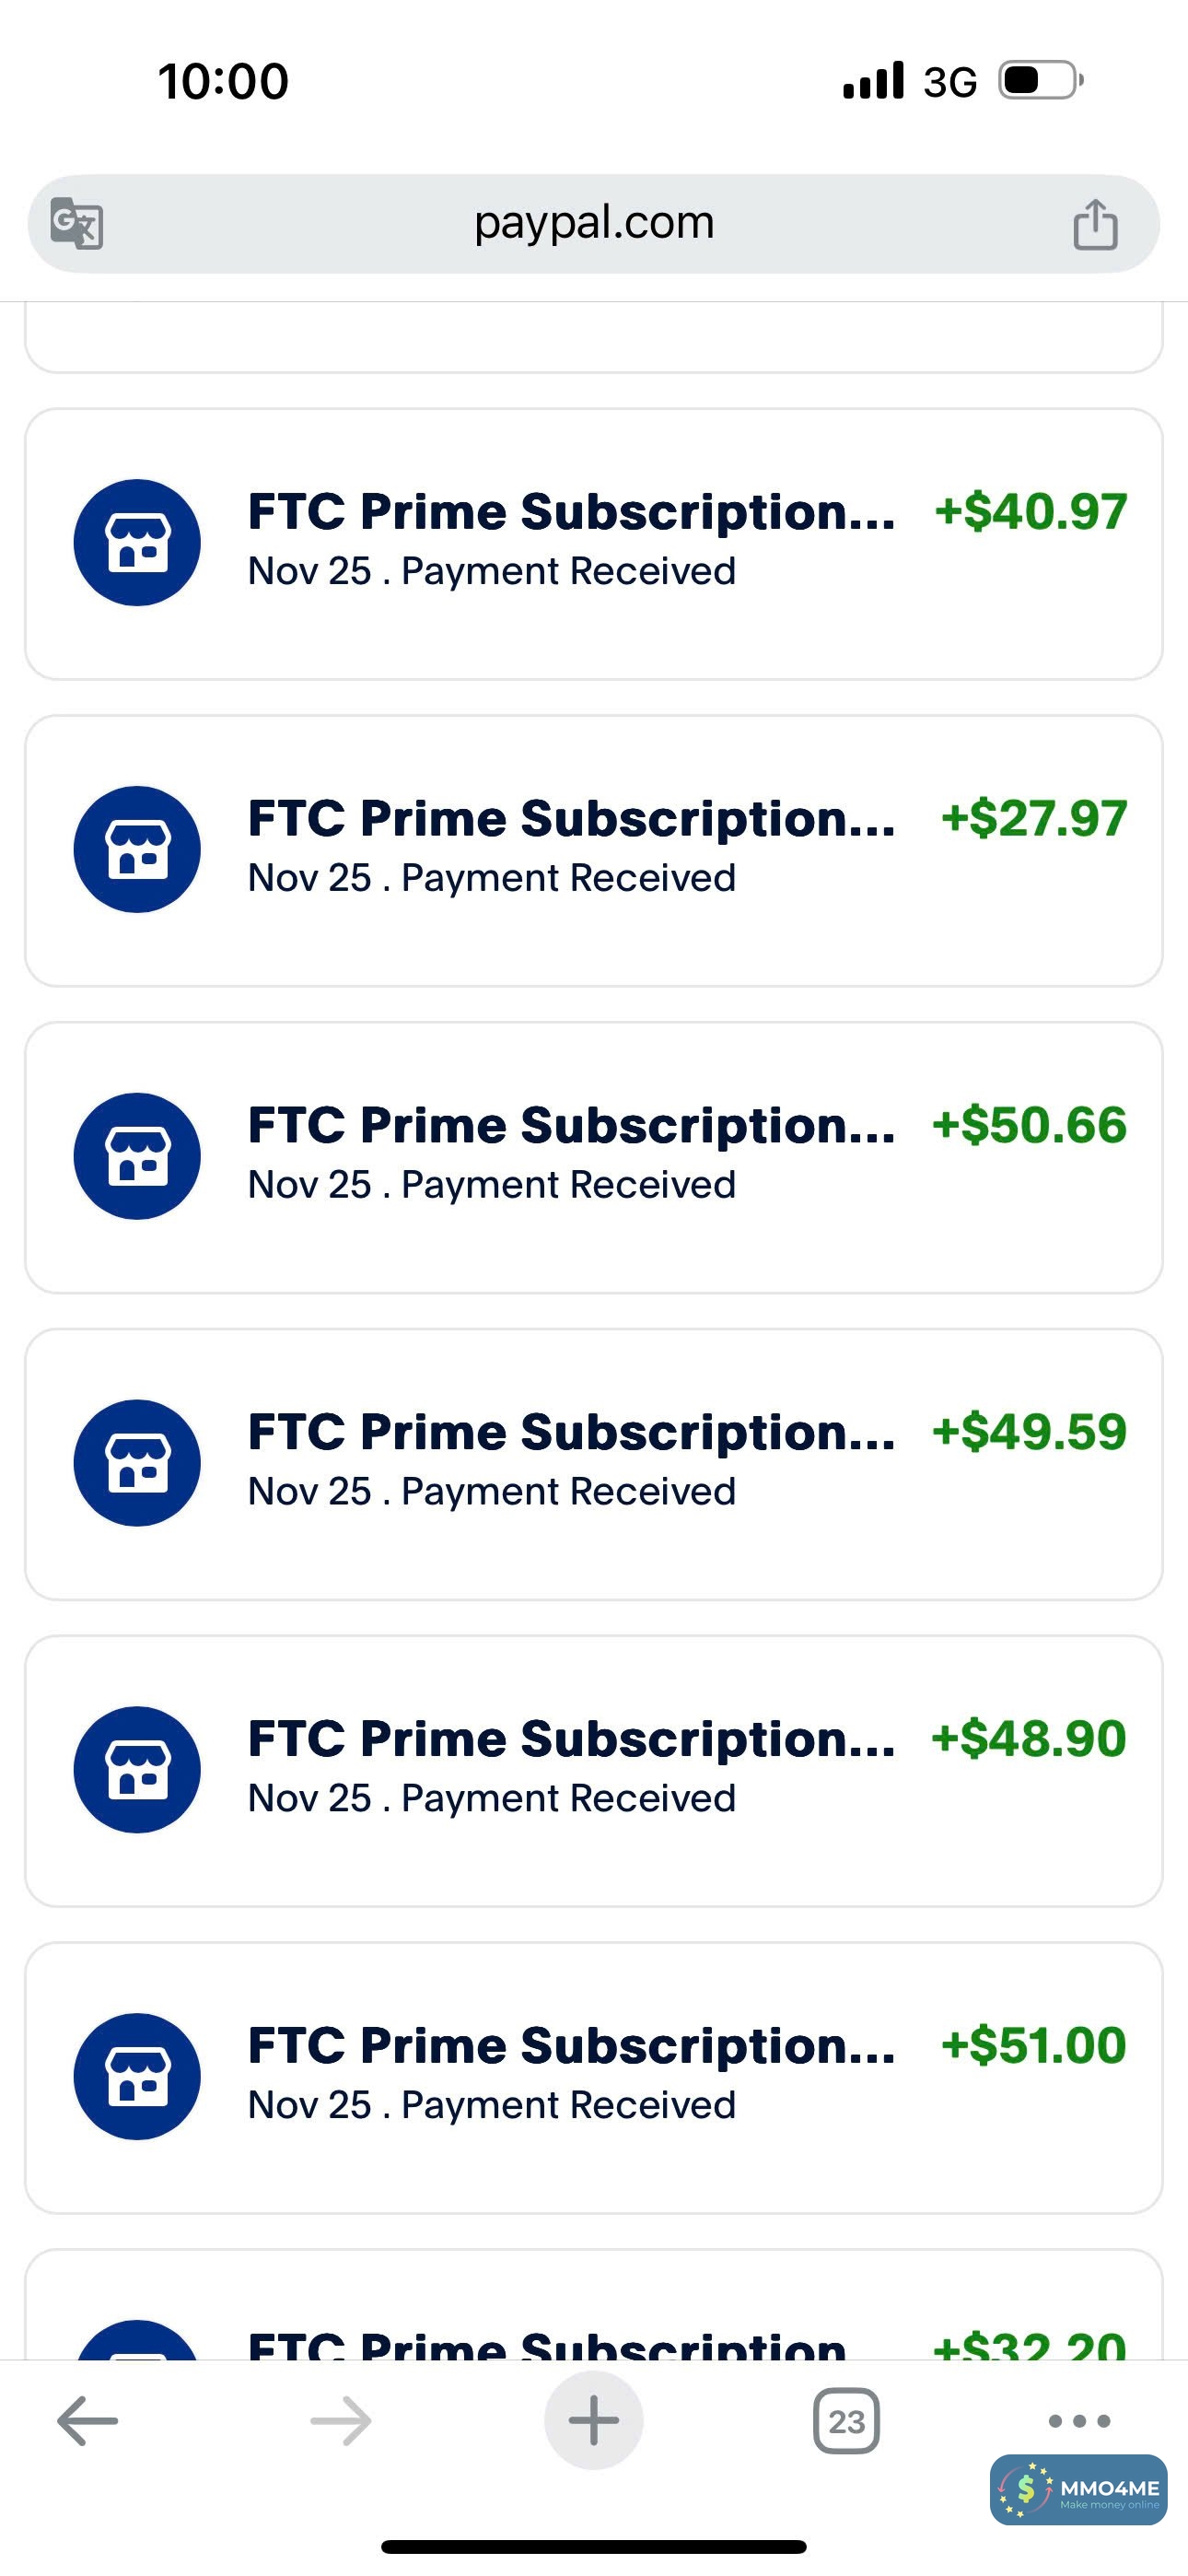Tap the forward arrow in bottom toolbar
The width and height of the screenshot is (1188, 2576).
coord(341,2421)
